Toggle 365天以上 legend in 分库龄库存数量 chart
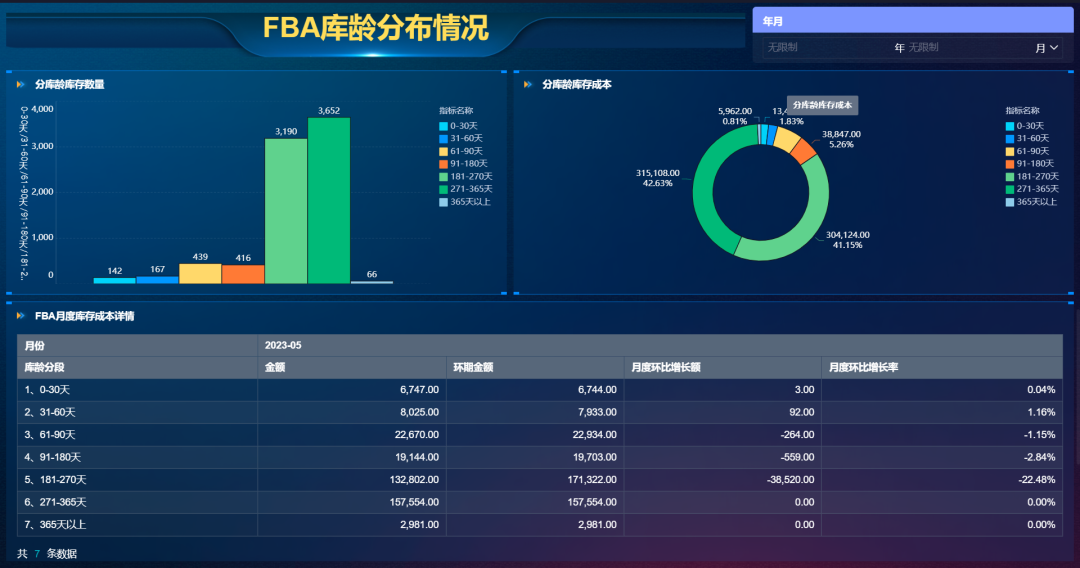The height and width of the screenshot is (568, 1080). (x=465, y=202)
